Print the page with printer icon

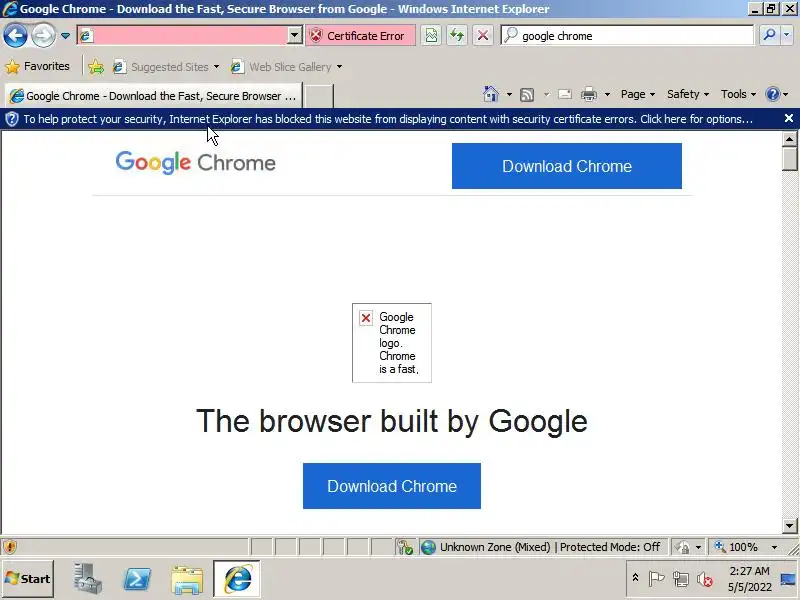[589, 94]
